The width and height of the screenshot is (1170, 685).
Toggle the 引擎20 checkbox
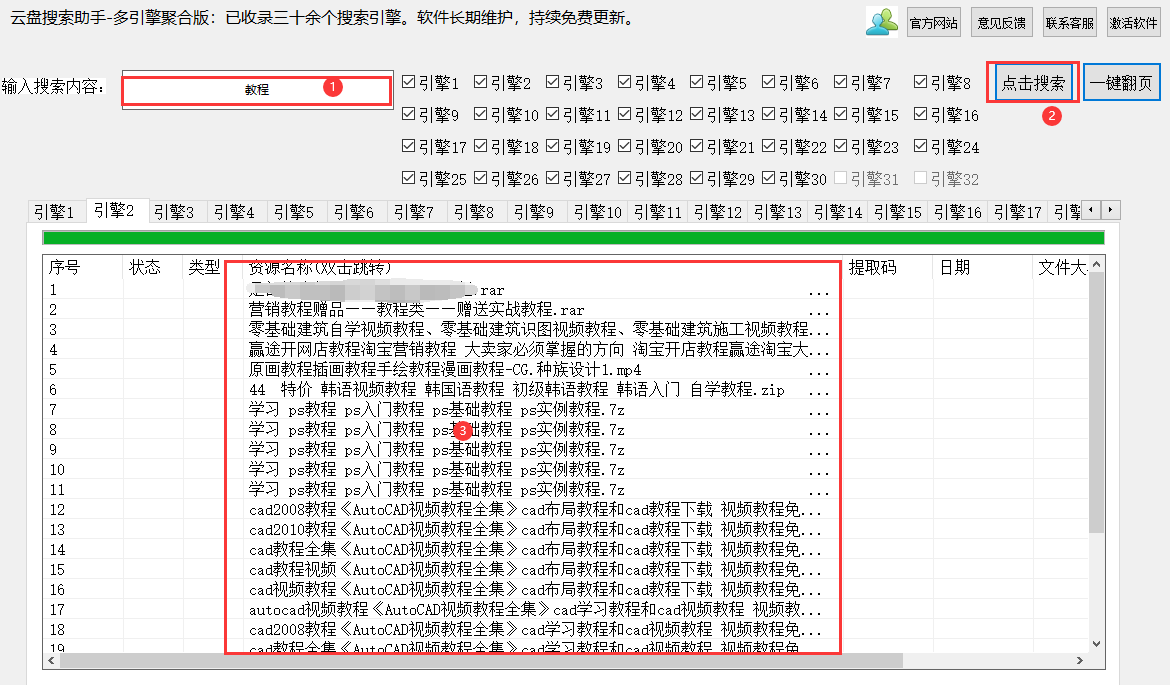pyautogui.click(x=624, y=147)
